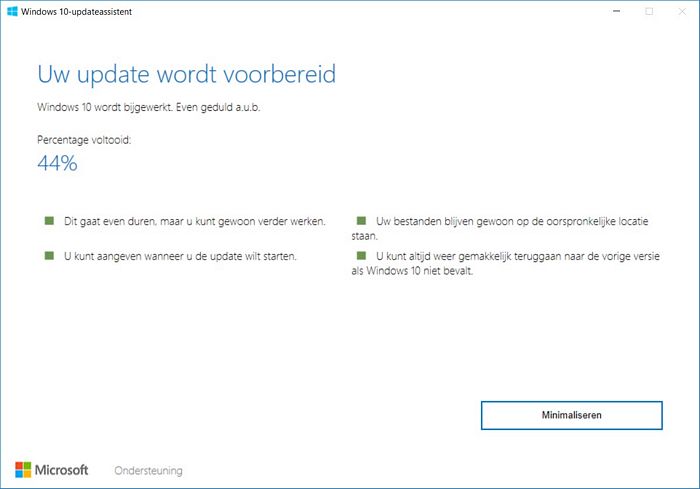The image size is (700, 489).
Task: Click the disabled maximize button
Action: 649,11
